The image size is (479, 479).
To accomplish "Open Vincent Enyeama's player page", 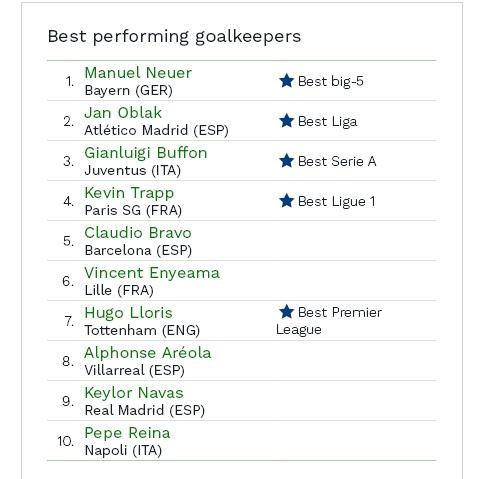I will [x=152, y=273].
